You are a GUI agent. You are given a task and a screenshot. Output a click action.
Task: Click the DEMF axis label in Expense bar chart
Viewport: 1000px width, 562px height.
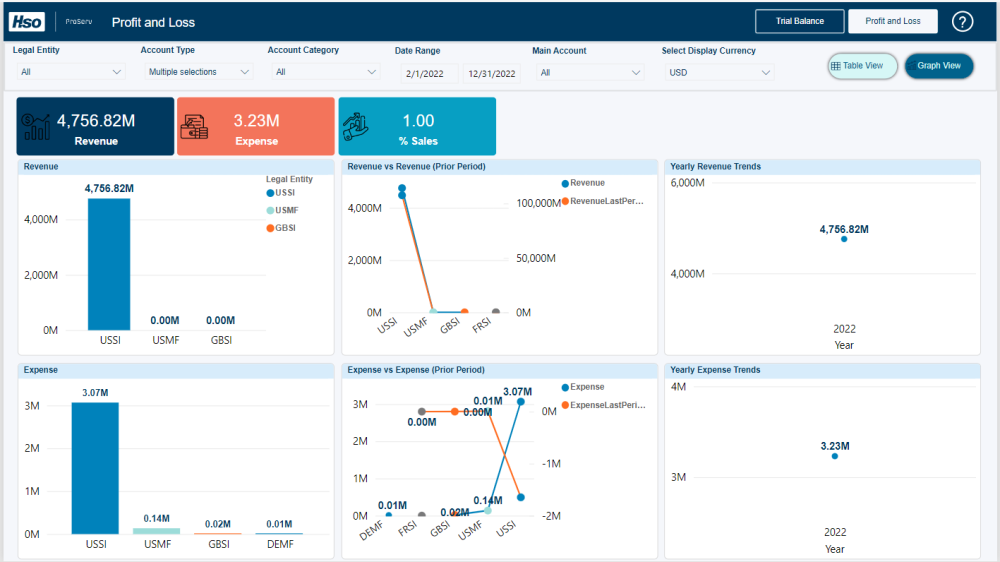(280, 544)
